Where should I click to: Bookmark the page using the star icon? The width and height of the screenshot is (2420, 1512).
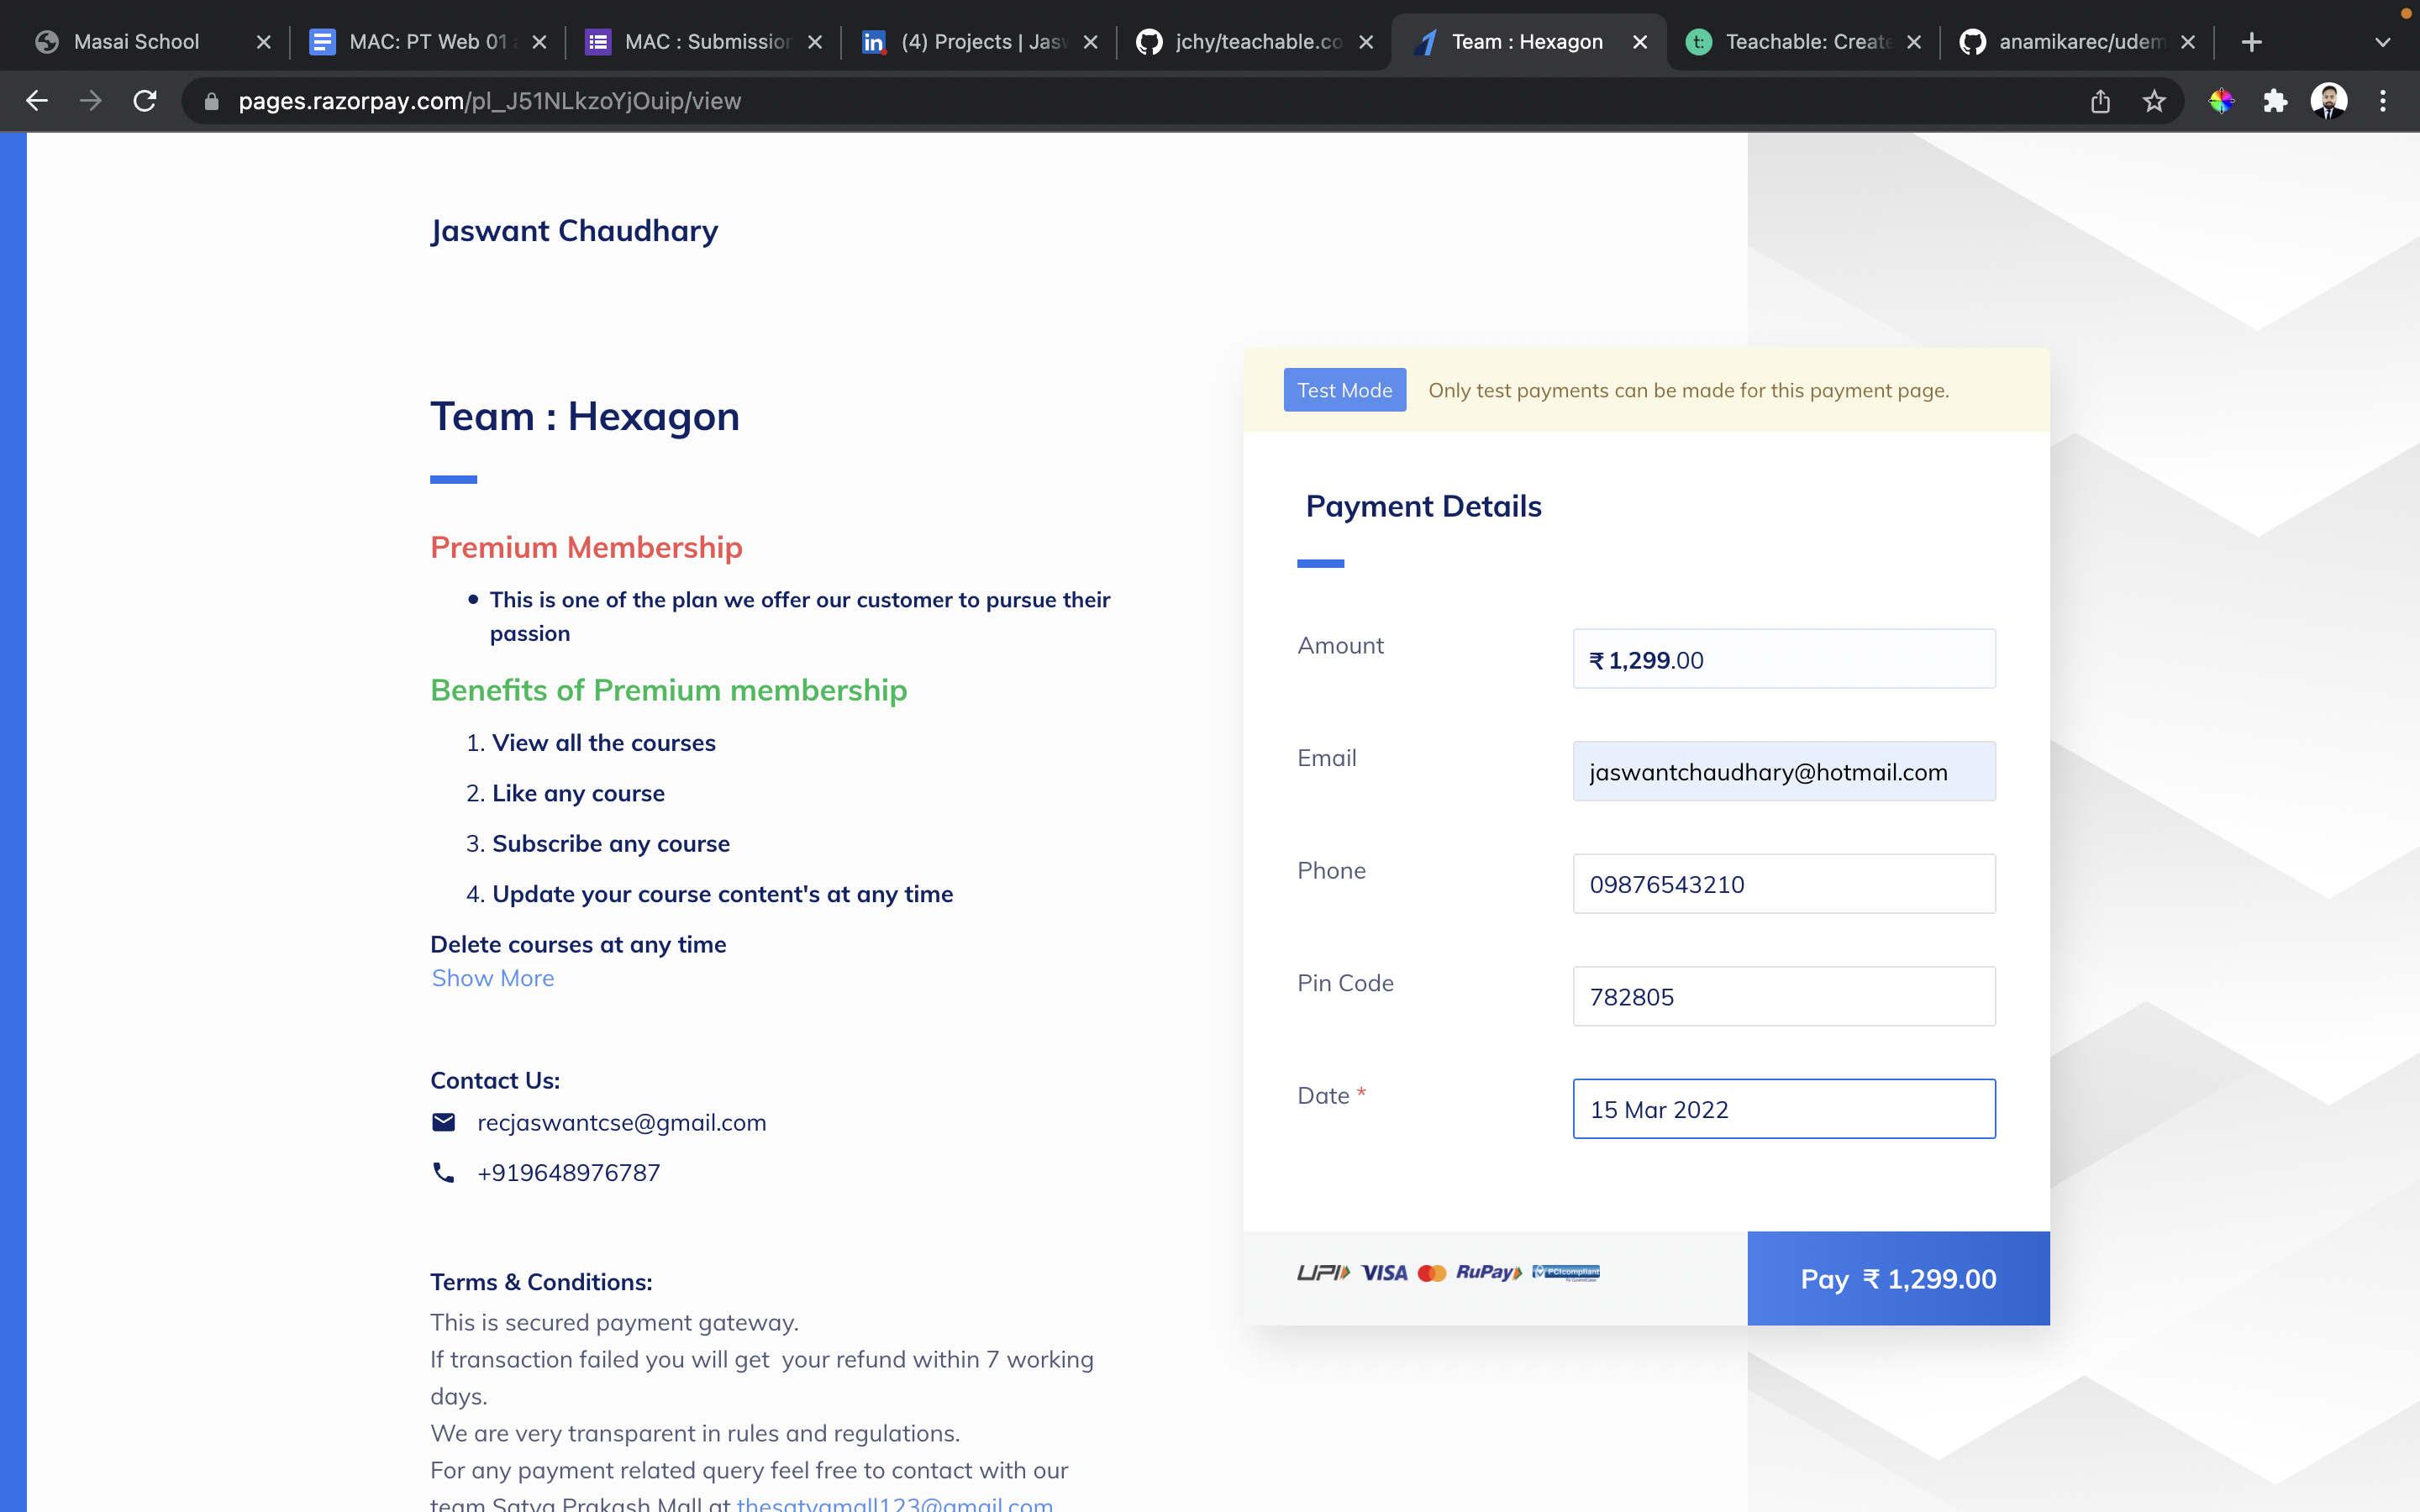[x=2152, y=100]
